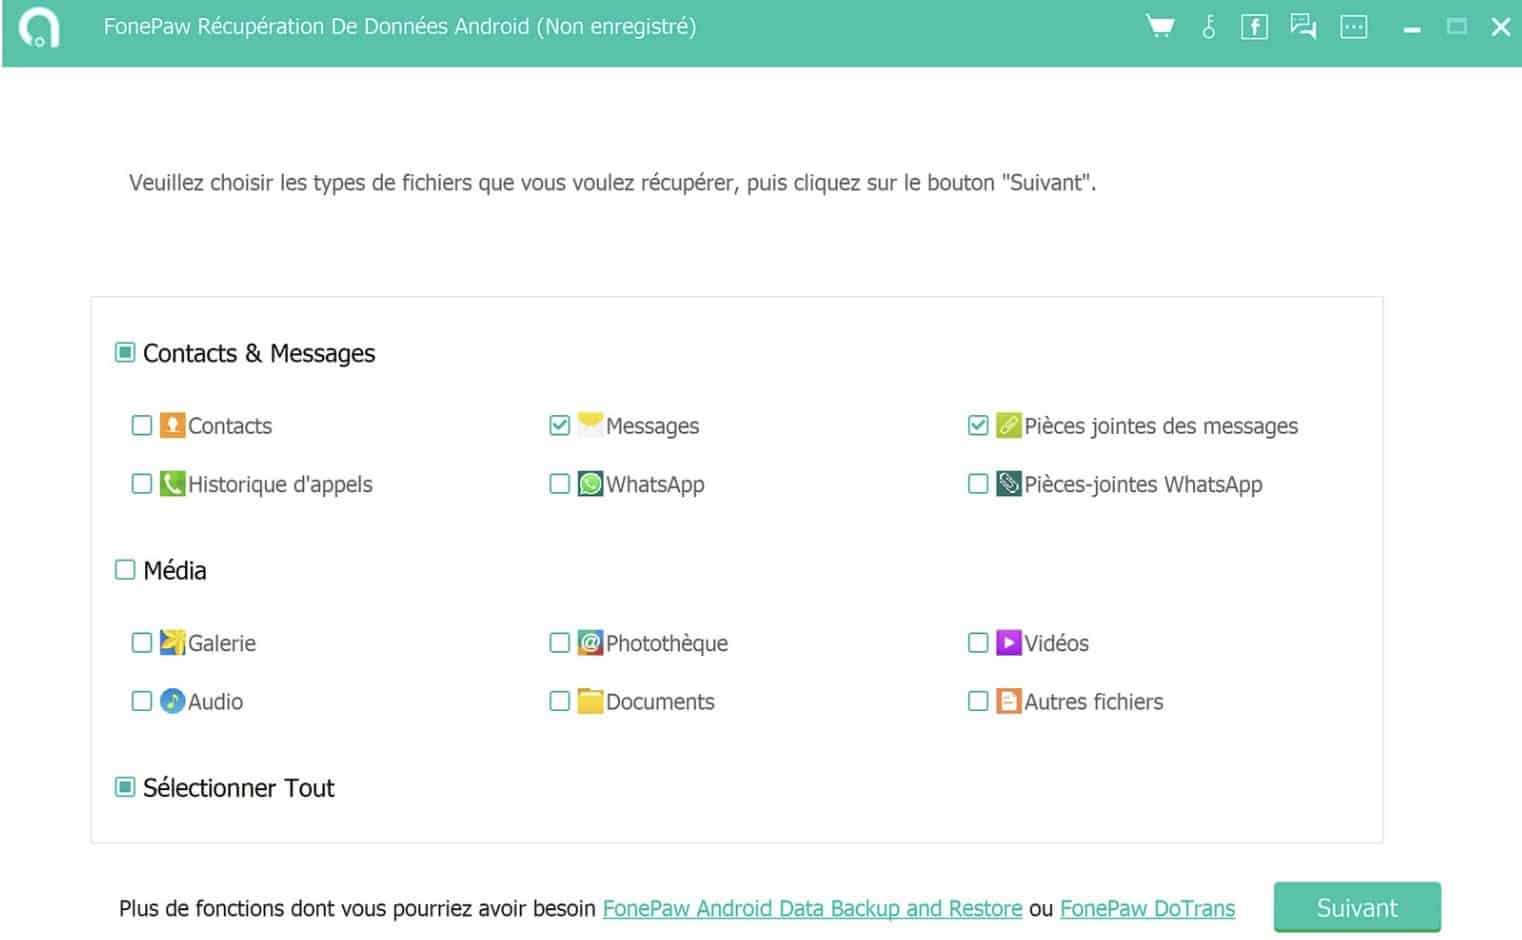This screenshot has width=1522, height=940.
Task: Click the Historique d'appels phone icon
Action: [173, 484]
